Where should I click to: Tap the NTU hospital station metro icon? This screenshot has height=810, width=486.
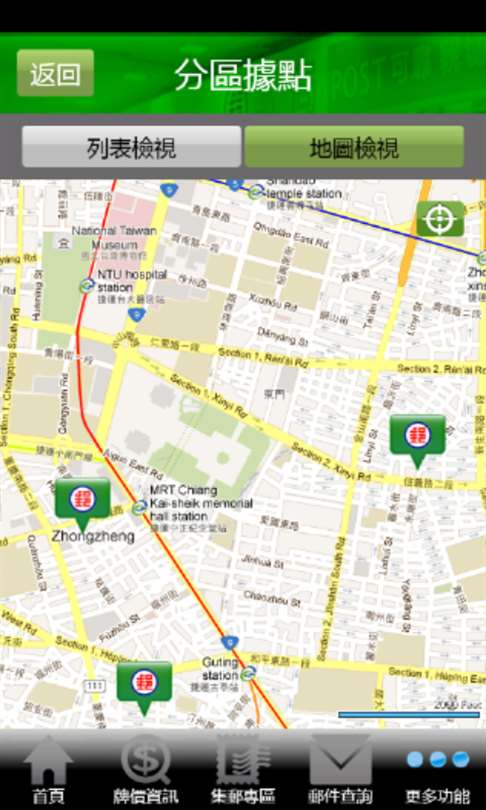point(87,285)
